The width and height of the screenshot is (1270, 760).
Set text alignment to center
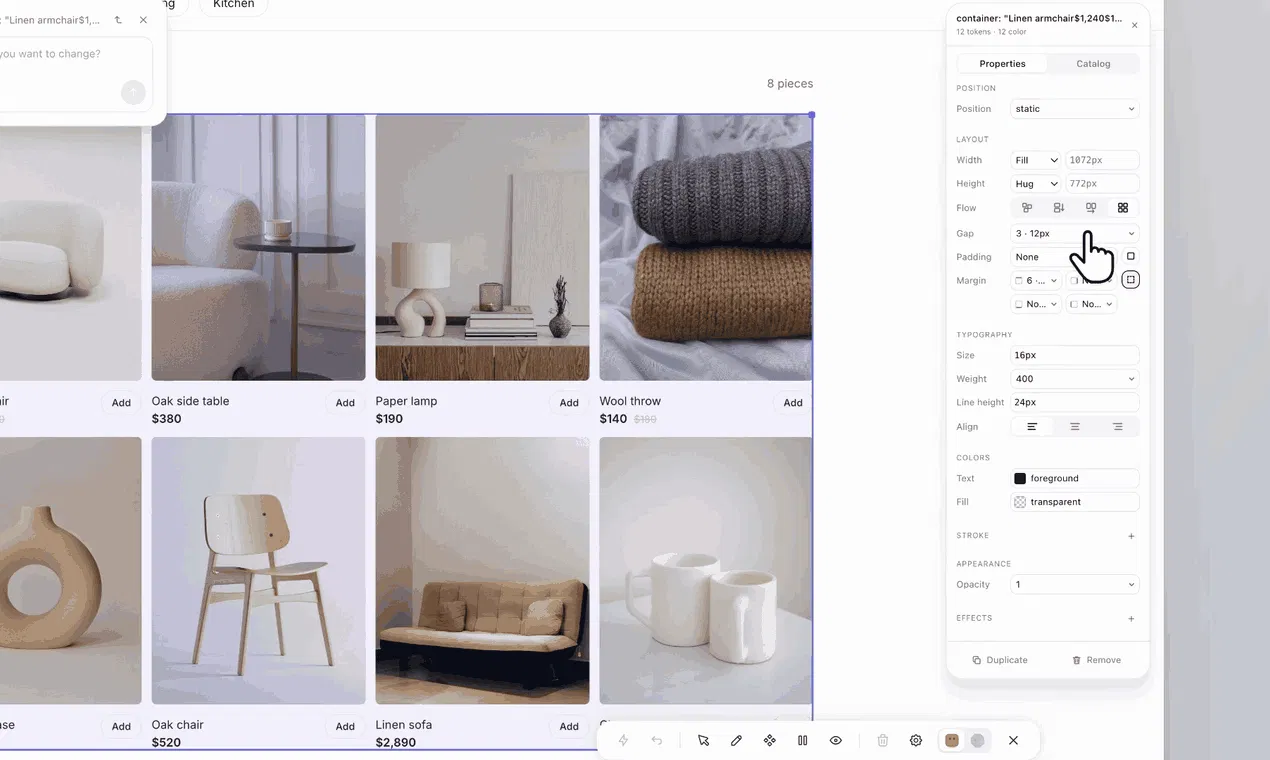pyautogui.click(x=1075, y=427)
